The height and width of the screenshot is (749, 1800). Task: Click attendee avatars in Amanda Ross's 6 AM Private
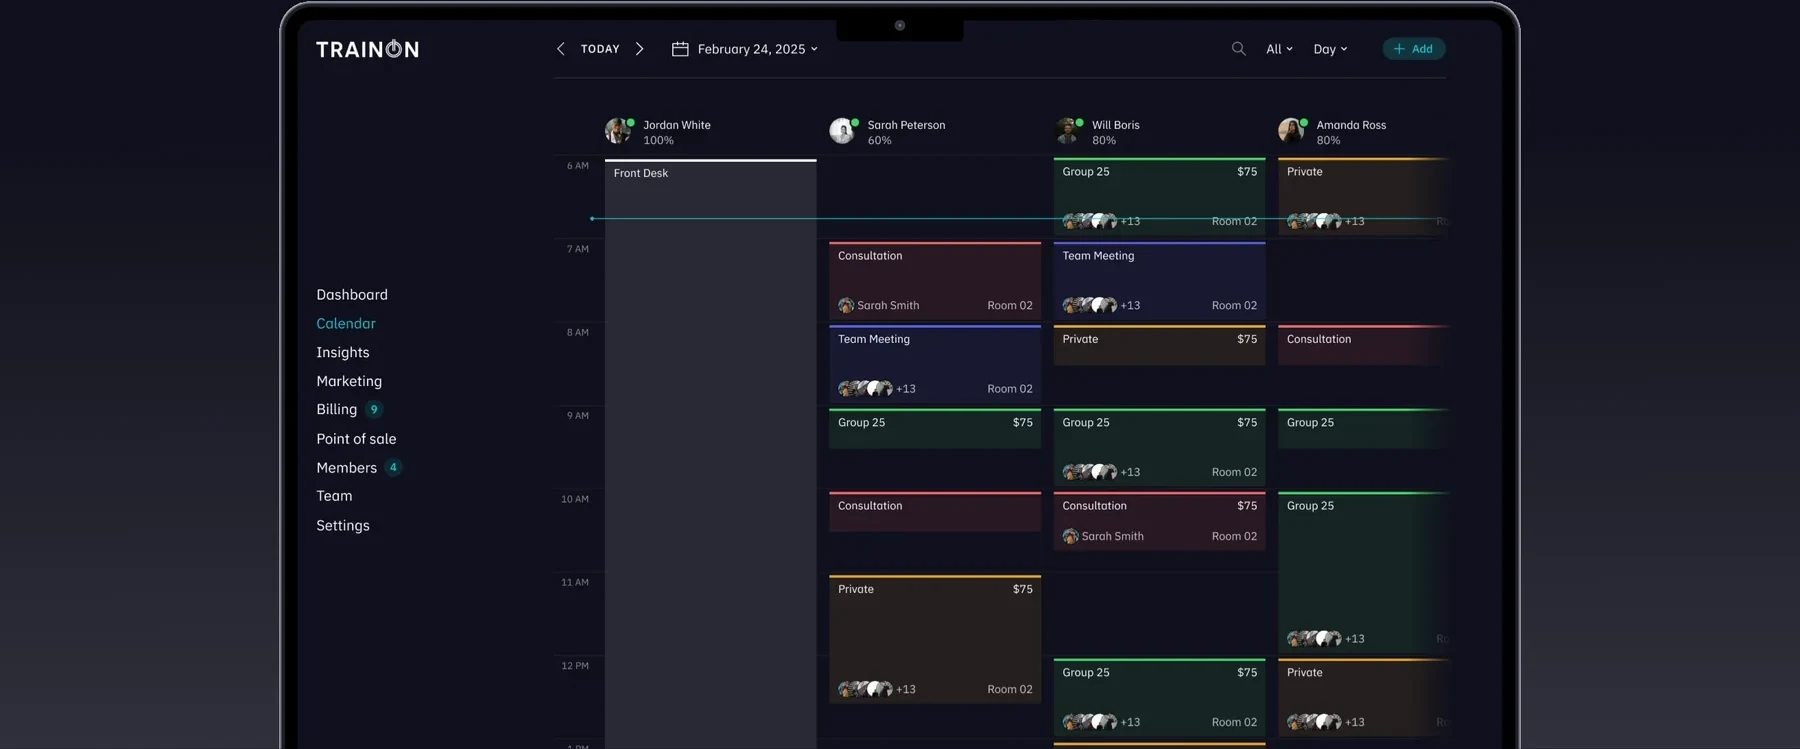(x=1314, y=221)
